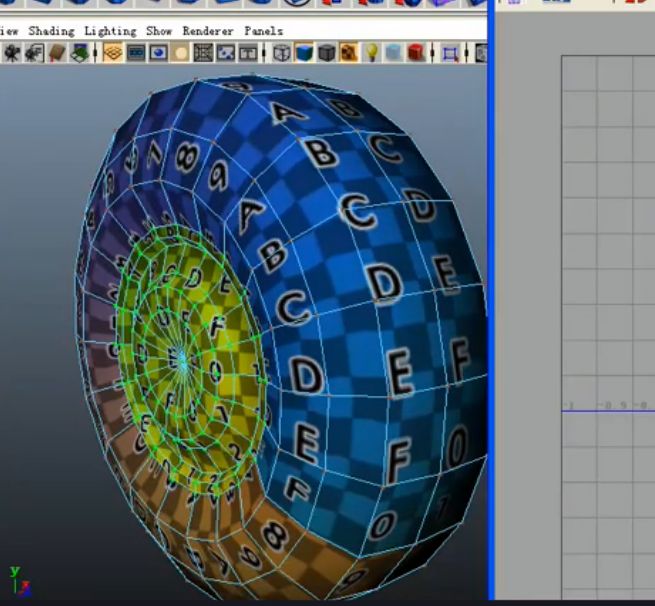This screenshot has width=655, height=606.
Task: Enable smooth shade all mode
Action: pyautogui.click(x=304, y=53)
